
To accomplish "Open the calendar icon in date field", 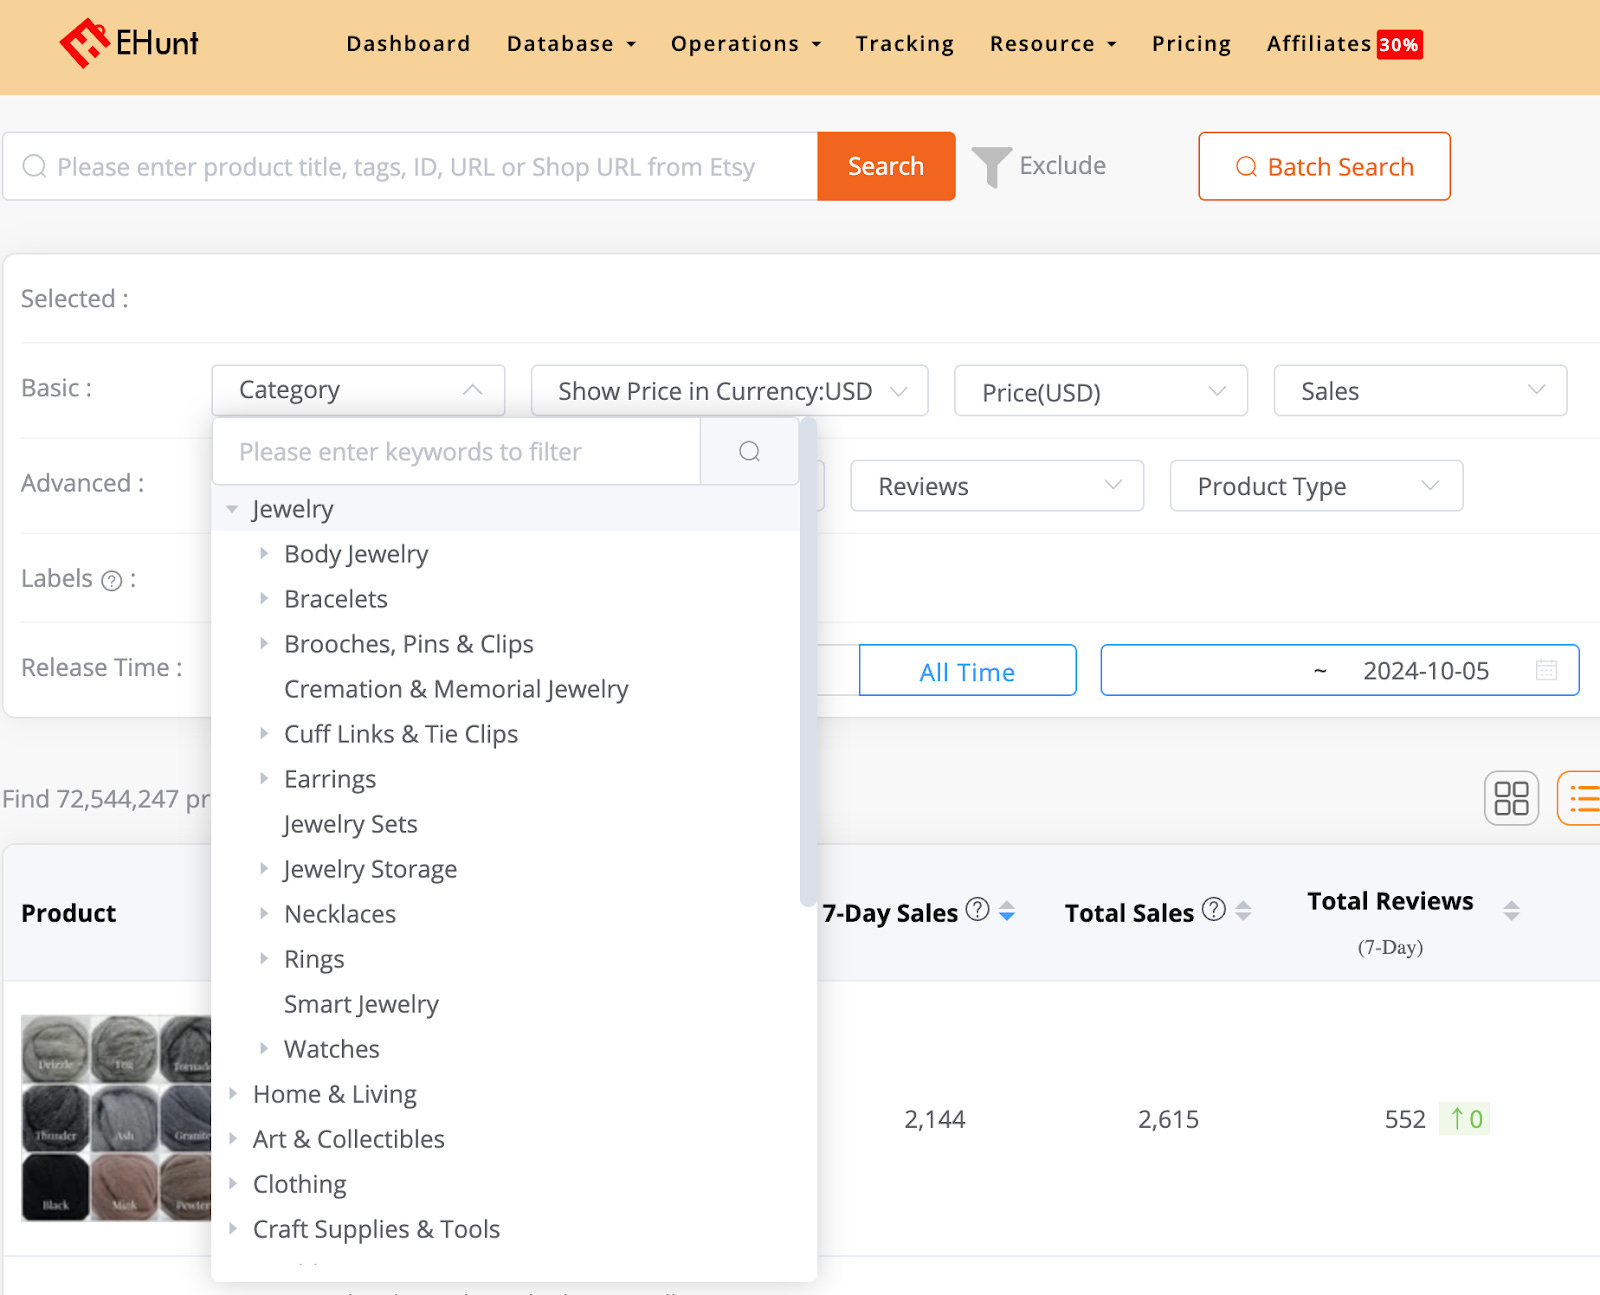I will 1546,670.
